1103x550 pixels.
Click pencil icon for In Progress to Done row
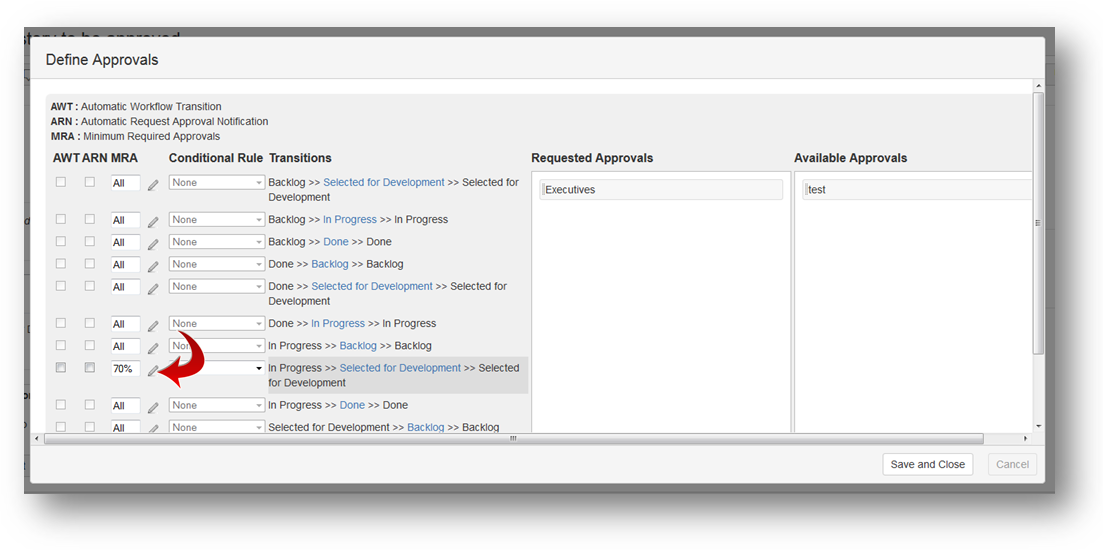153,407
